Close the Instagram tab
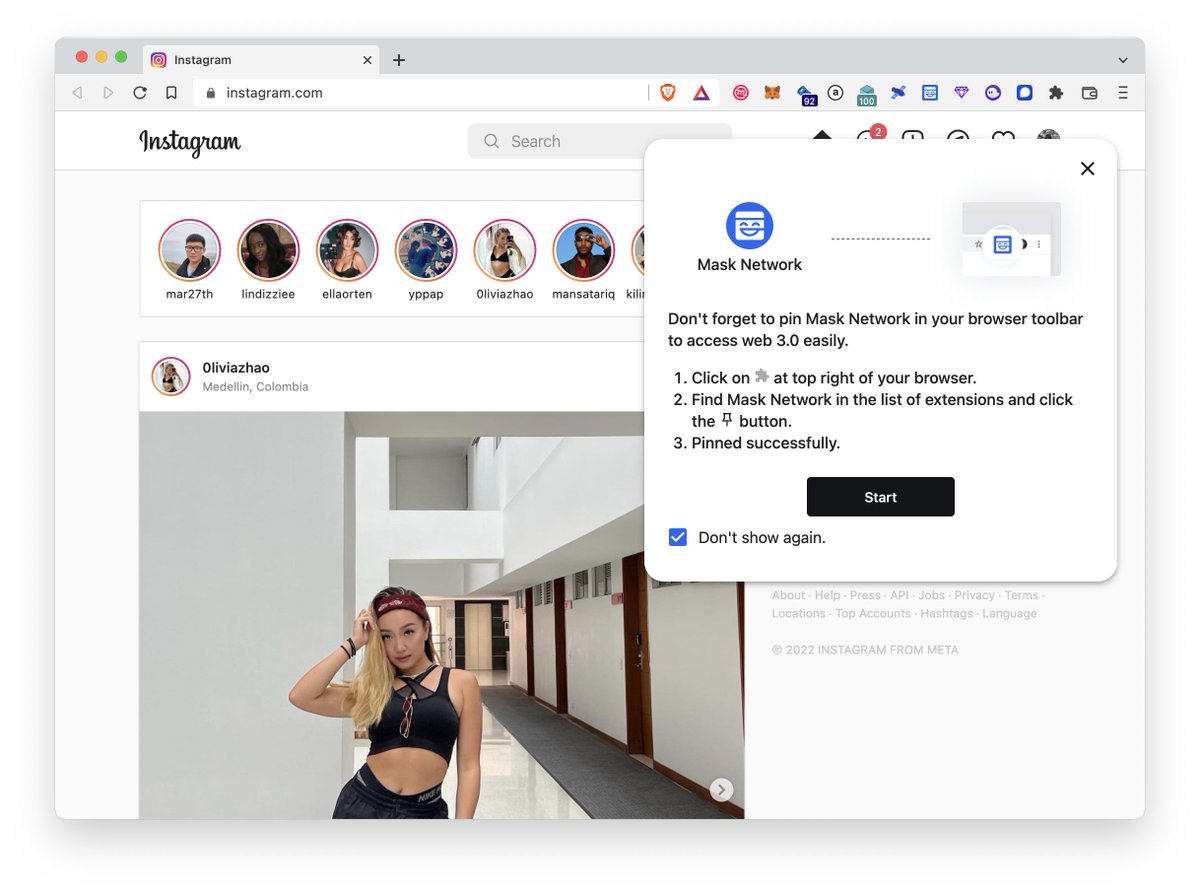 click(x=367, y=60)
